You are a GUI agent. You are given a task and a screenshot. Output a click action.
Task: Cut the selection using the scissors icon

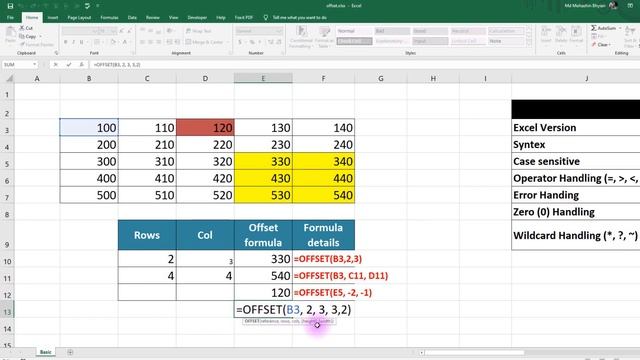tap(22, 28)
